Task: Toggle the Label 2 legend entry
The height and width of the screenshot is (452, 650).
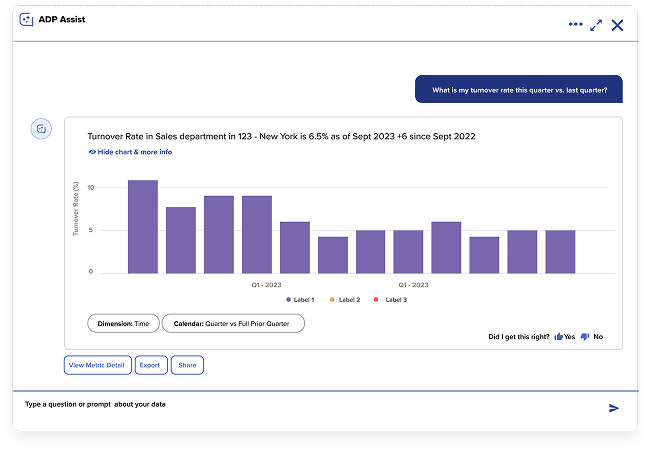Action: click(x=345, y=299)
